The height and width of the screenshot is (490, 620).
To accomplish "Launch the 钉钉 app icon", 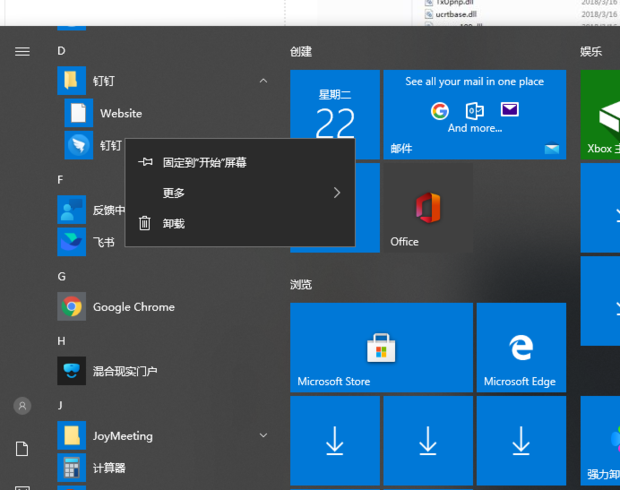I will pyautogui.click(x=79, y=145).
